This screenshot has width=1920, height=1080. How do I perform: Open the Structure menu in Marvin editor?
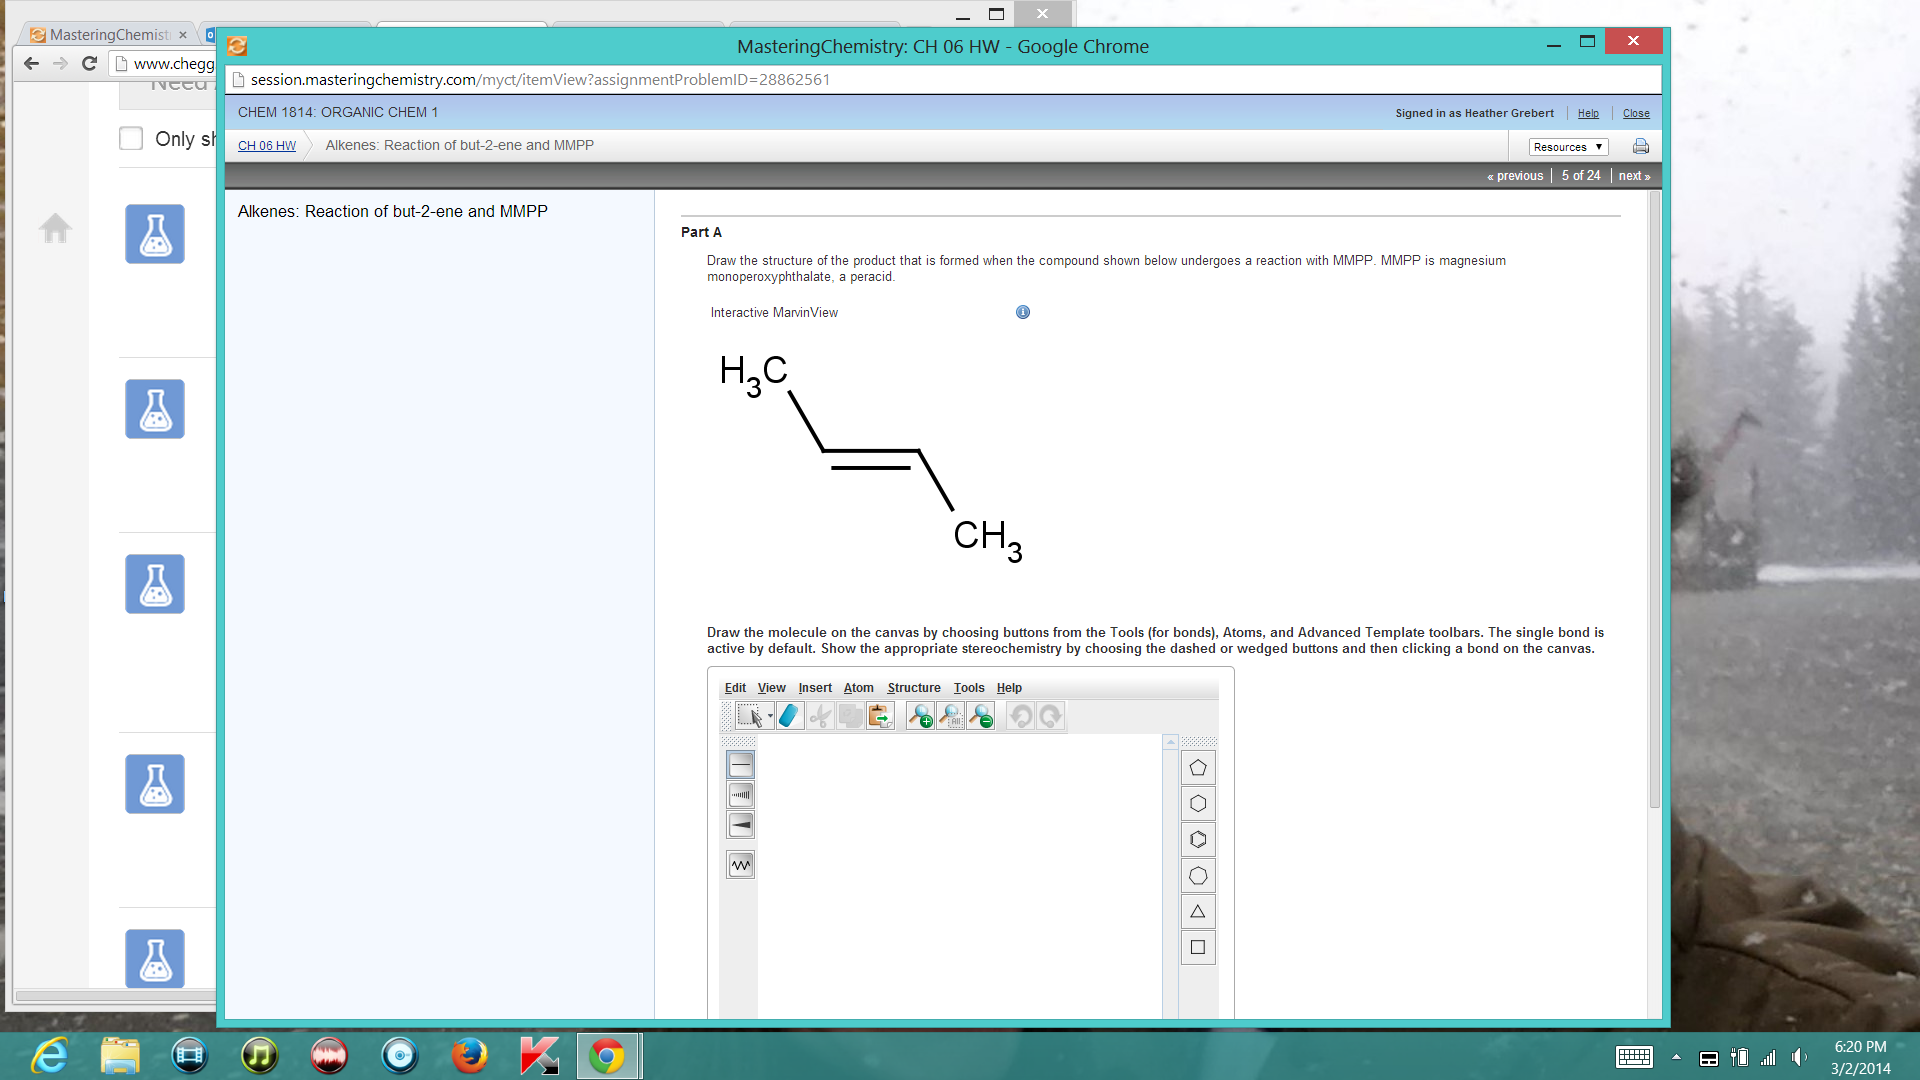coord(914,688)
